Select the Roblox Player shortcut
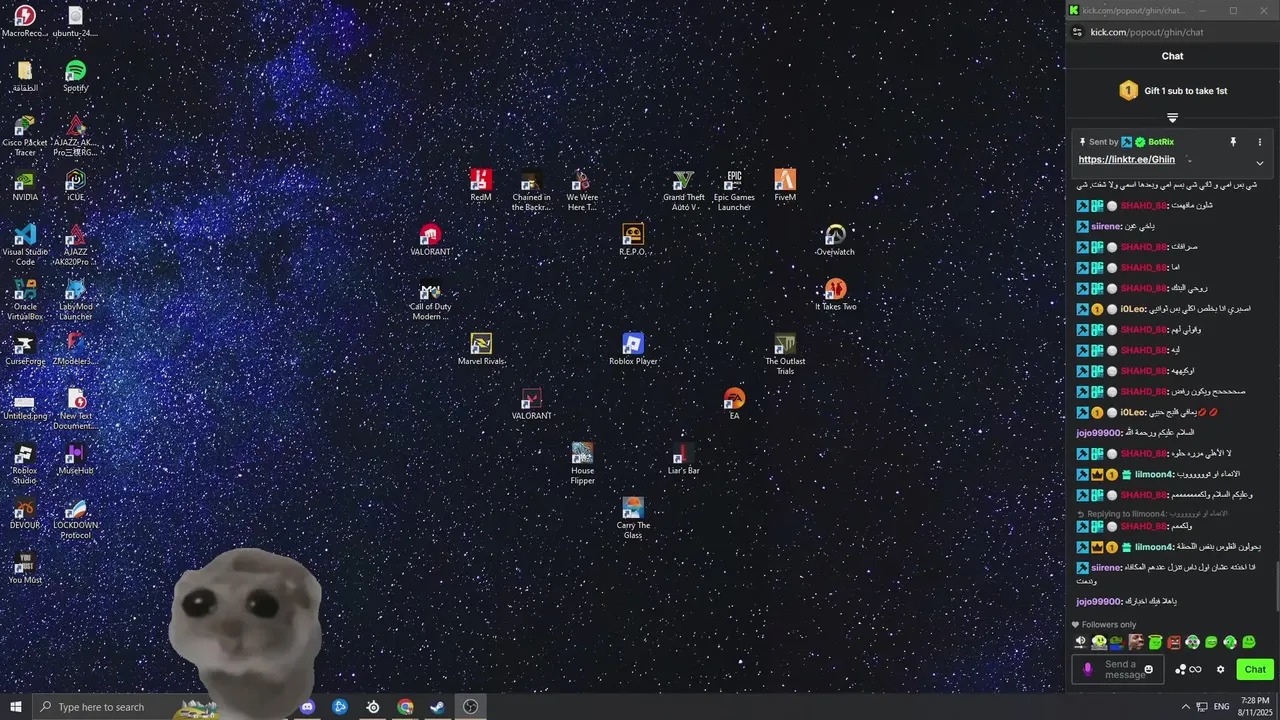This screenshot has width=1280, height=720. pyautogui.click(x=633, y=349)
